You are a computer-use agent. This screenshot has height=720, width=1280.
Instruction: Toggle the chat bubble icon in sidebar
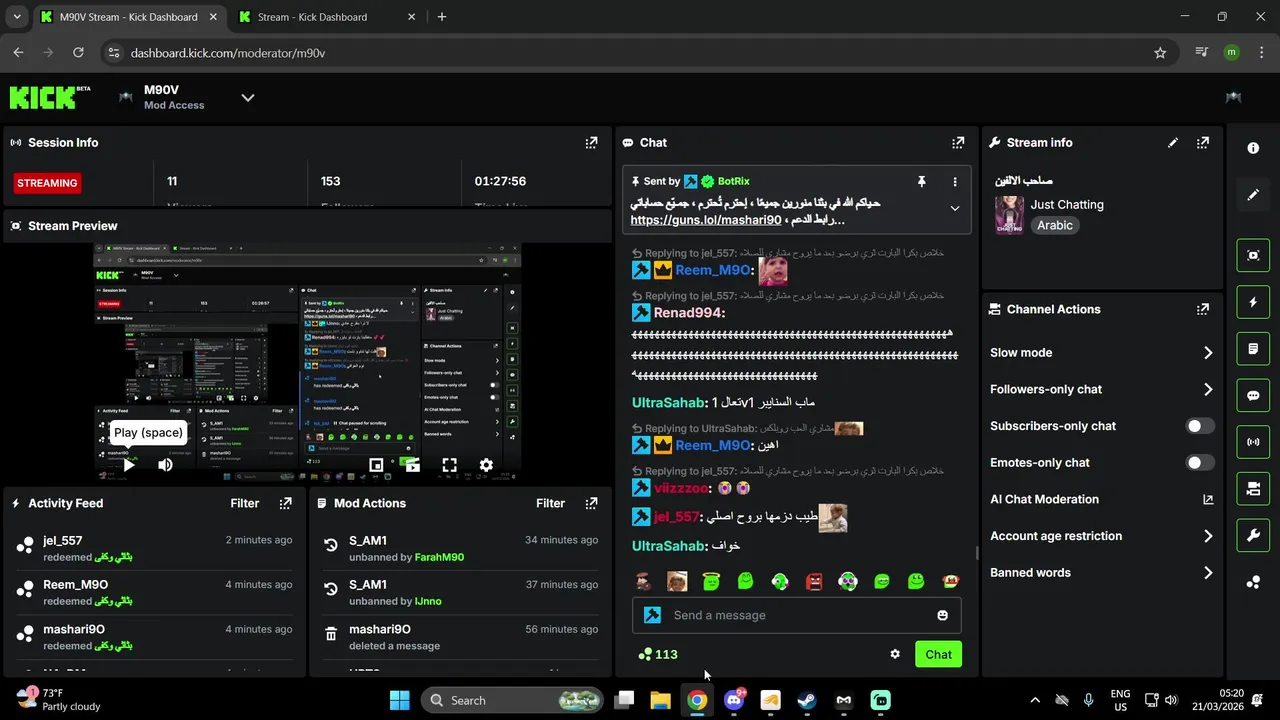(x=1253, y=396)
